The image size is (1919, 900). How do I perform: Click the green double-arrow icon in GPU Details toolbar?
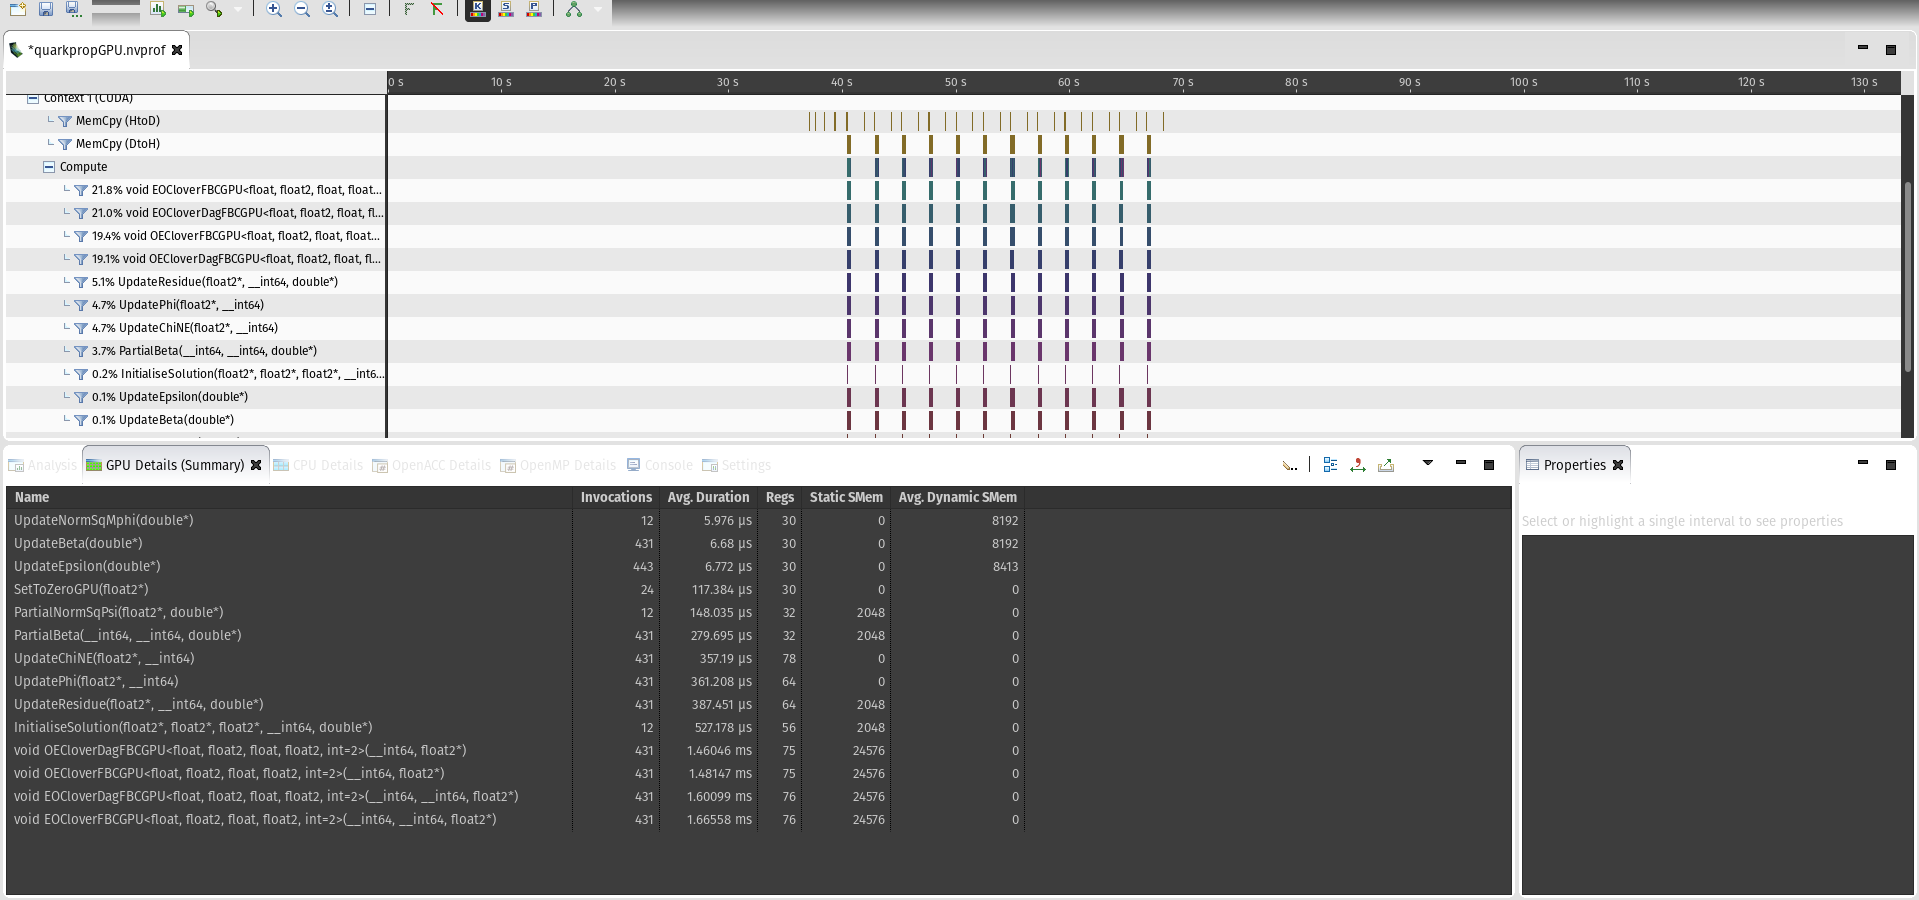[x=1358, y=465]
